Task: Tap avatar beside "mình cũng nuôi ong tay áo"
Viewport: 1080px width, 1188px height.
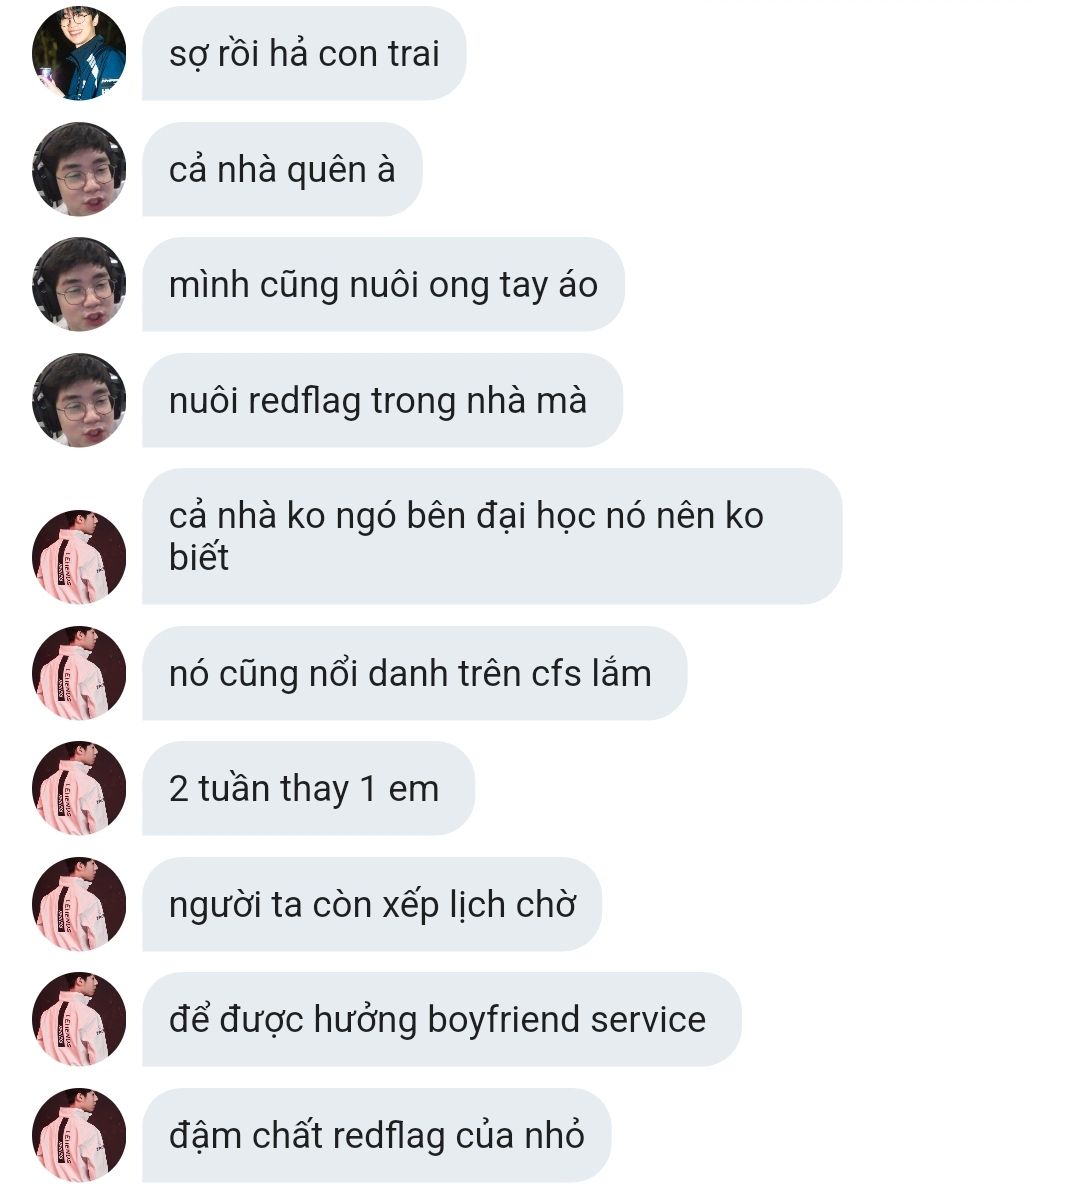Action: [x=79, y=284]
